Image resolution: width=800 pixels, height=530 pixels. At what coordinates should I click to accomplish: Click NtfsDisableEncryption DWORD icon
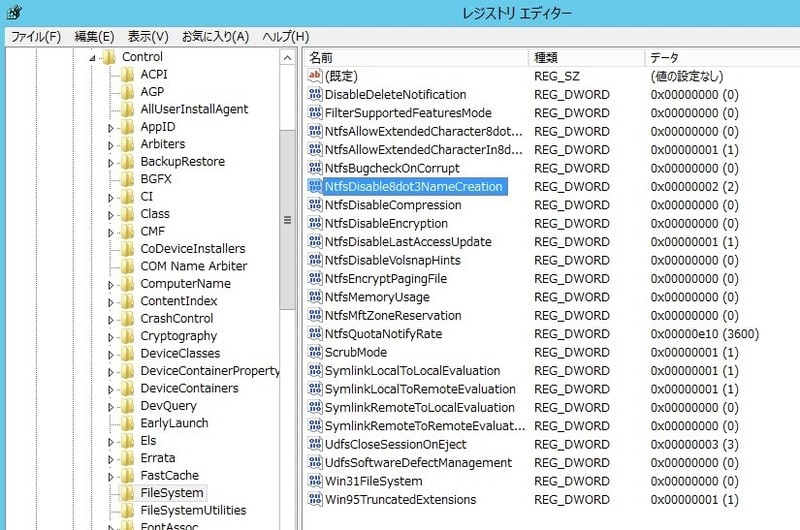click(x=315, y=223)
